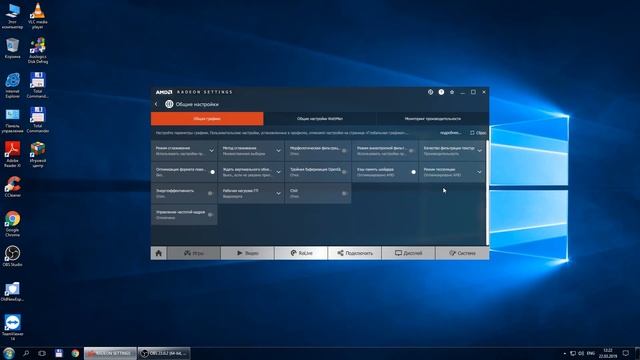This screenshot has width=640, height=360.
Task: Click the ENG language indicator
Action: 591,353
